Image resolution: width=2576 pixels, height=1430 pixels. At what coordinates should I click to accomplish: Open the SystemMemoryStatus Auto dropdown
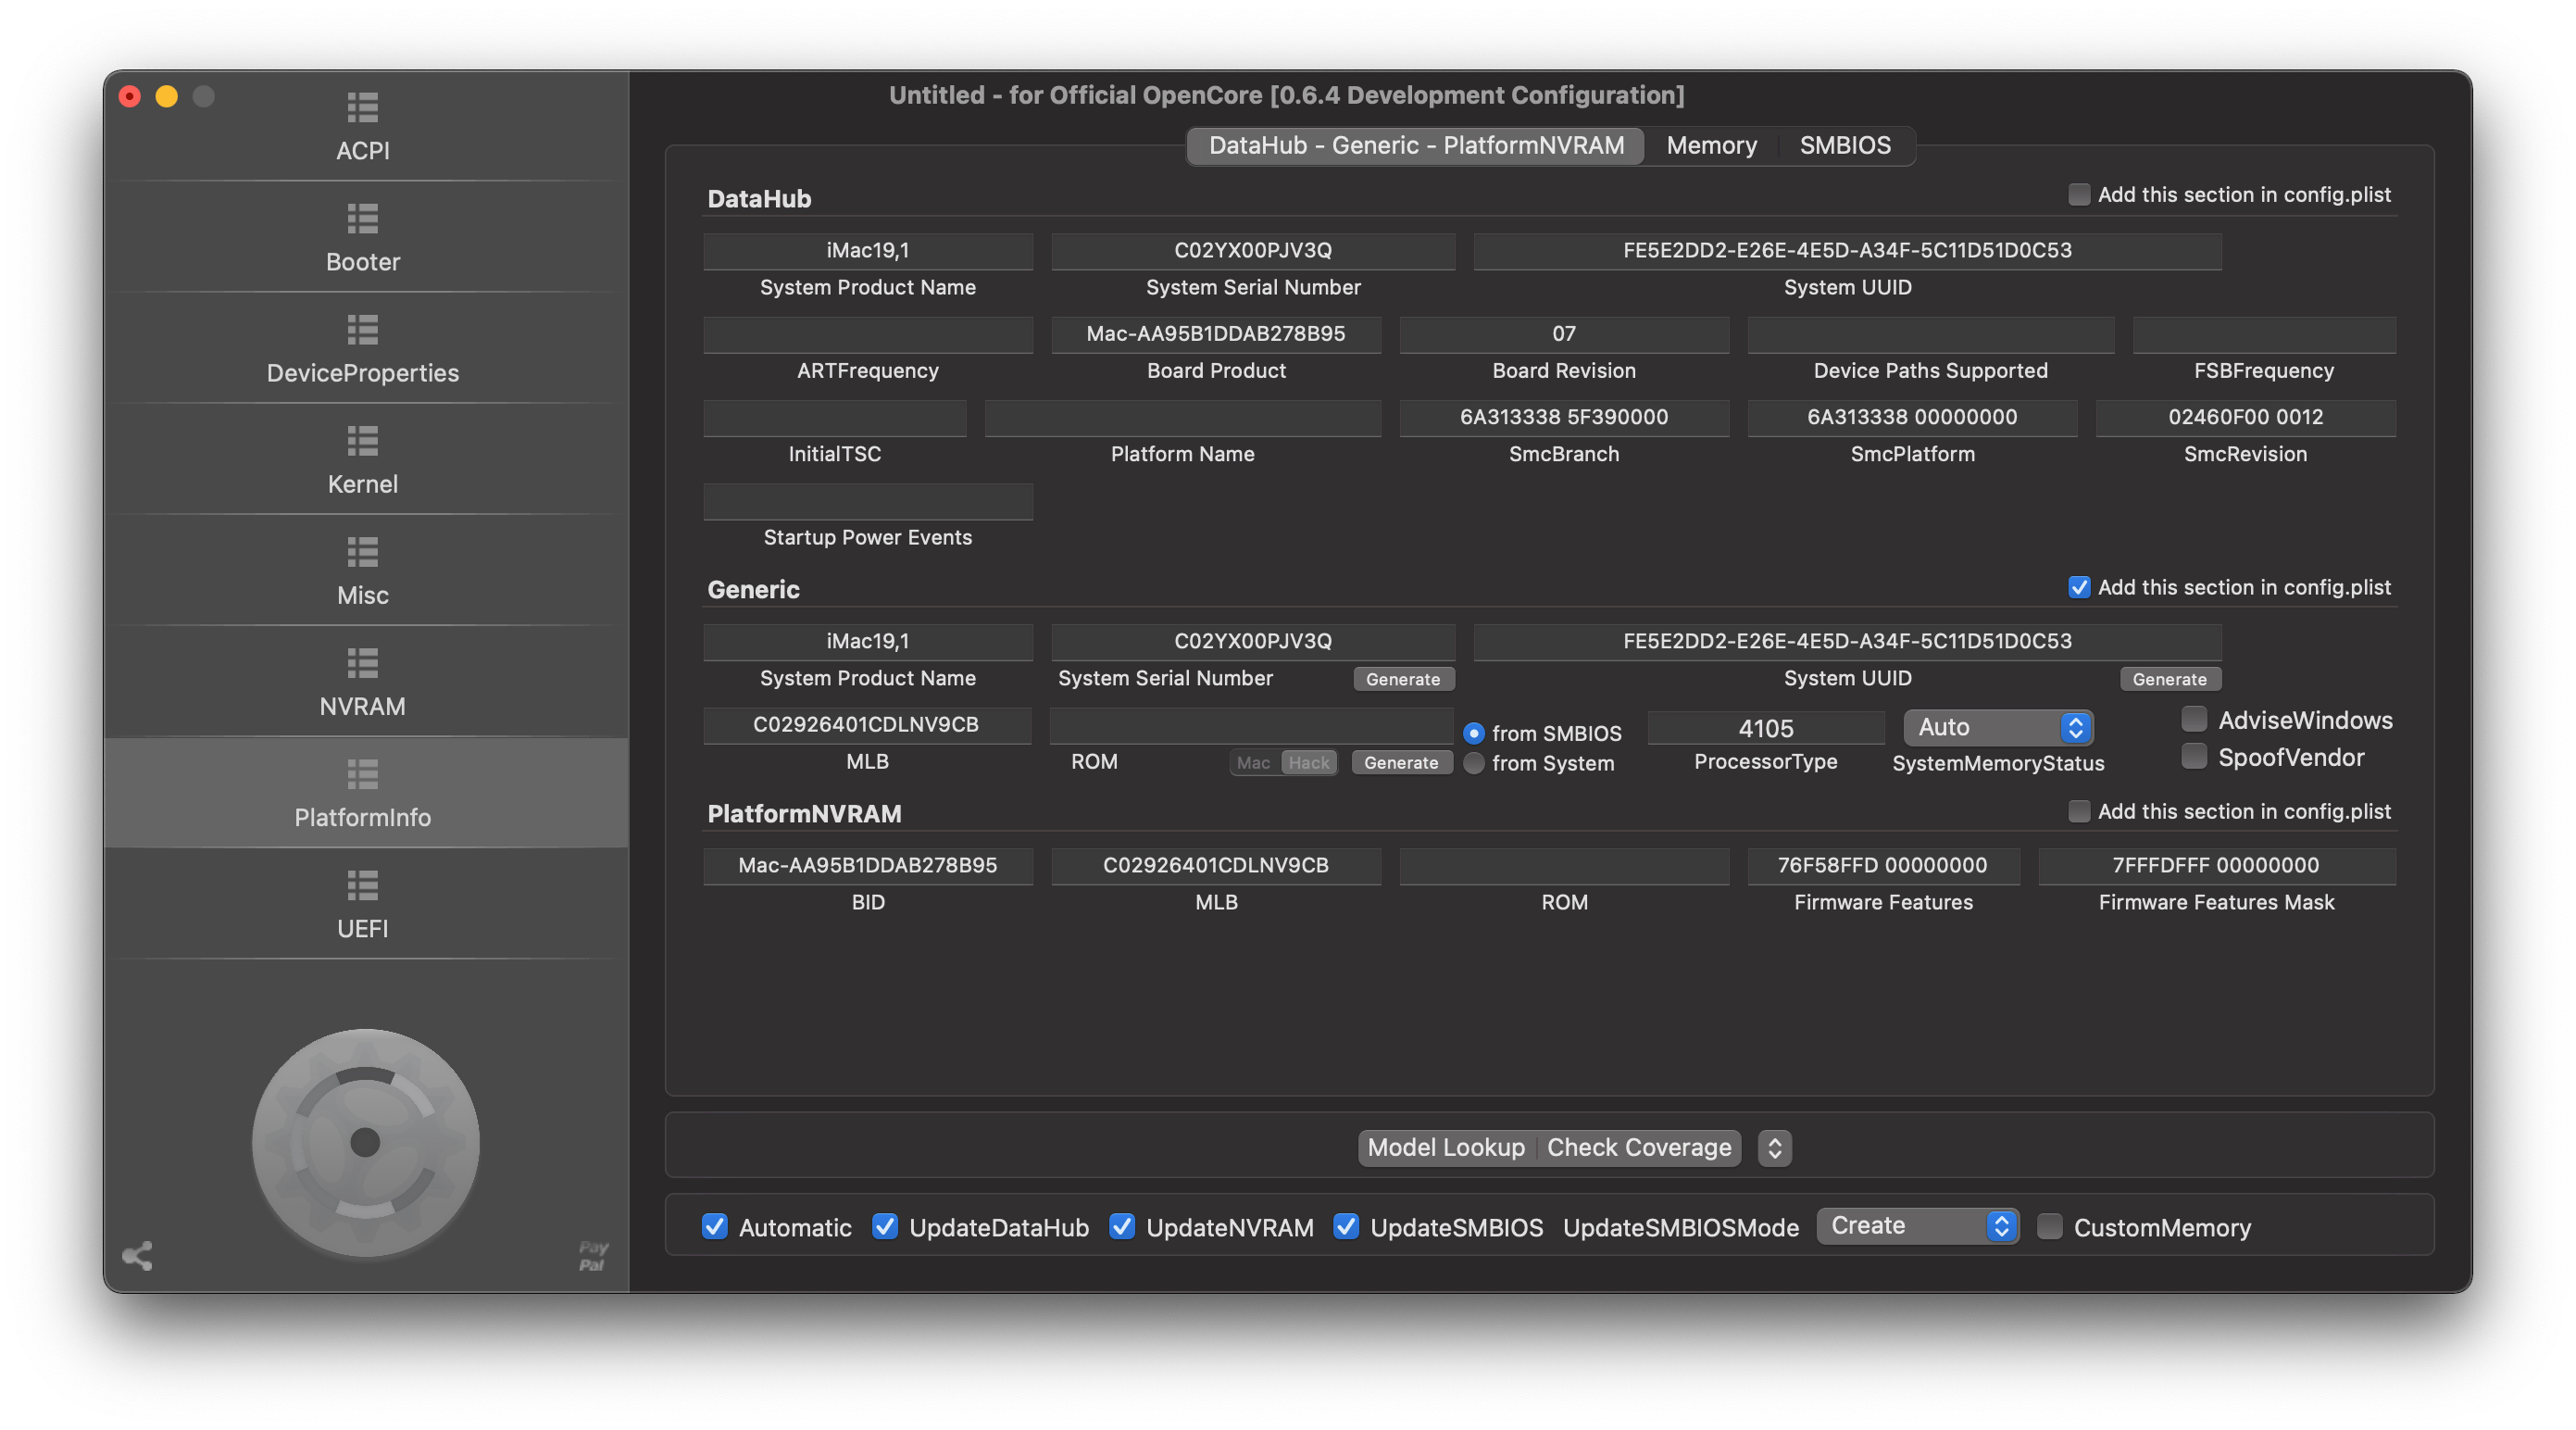(1997, 727)
